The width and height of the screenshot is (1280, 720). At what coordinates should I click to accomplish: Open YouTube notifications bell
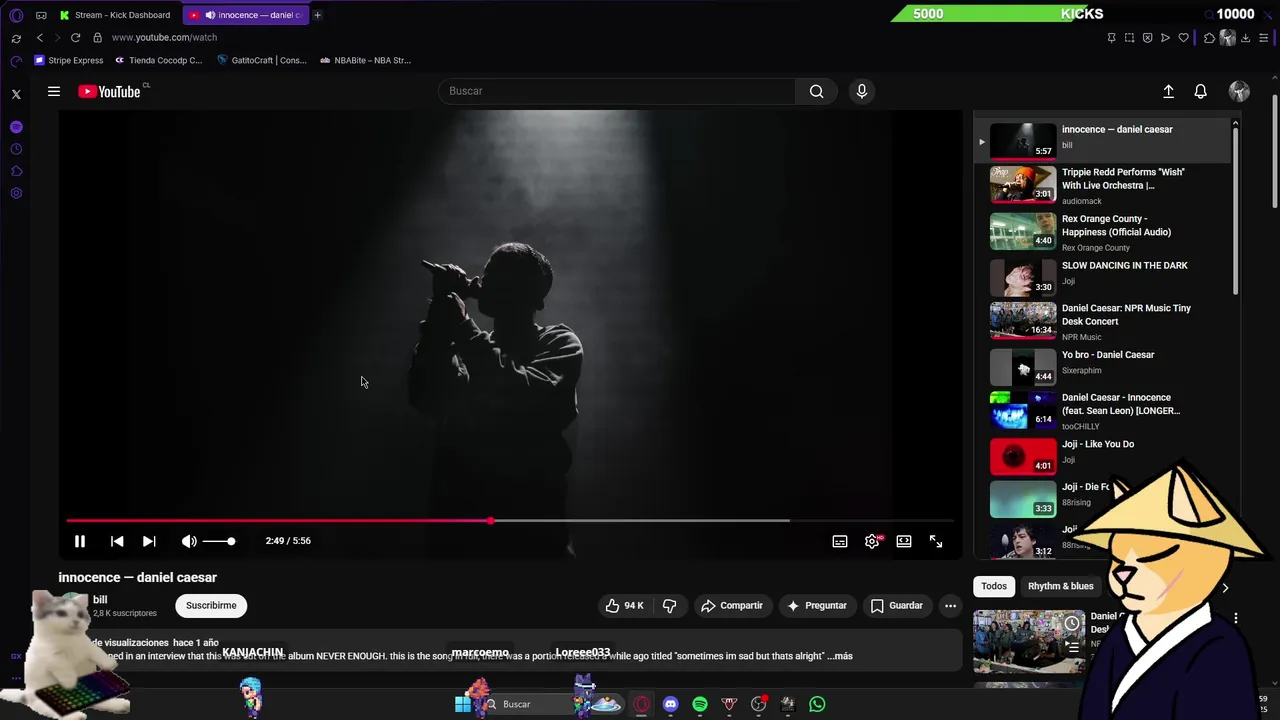point(1201,91)
